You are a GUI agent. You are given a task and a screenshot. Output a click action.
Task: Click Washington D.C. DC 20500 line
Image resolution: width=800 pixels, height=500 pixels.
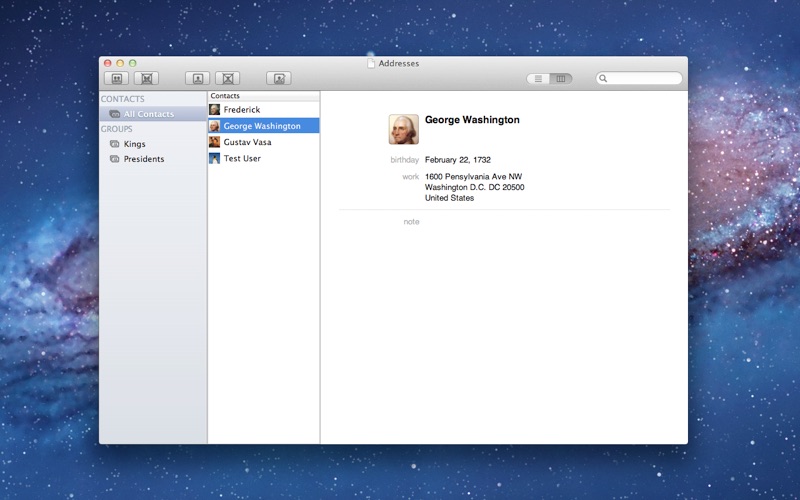tap(474, 187)
